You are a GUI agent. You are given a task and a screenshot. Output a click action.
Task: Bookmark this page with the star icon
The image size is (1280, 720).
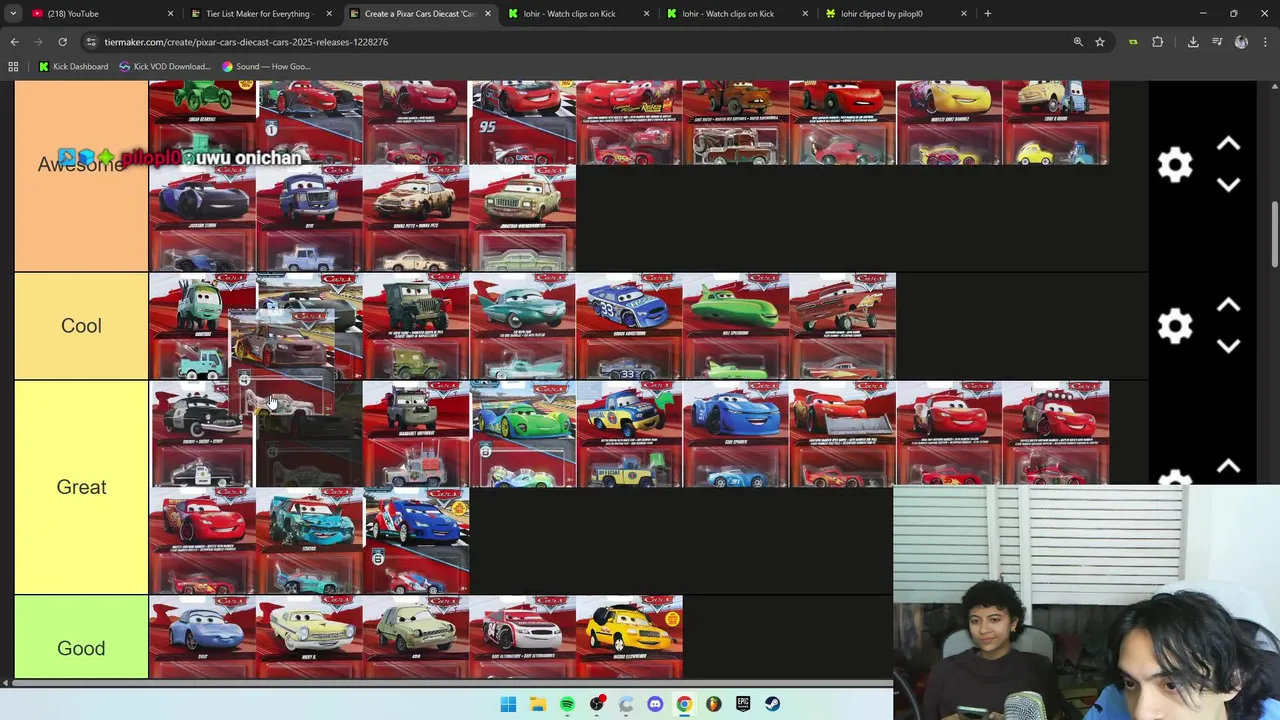point(1100,42)
